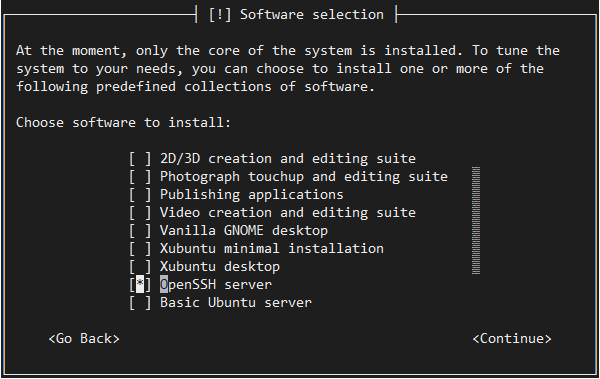Click the software list scrollbar
Image resolution: width=600 pixels, height=379 pixels.
476,221
